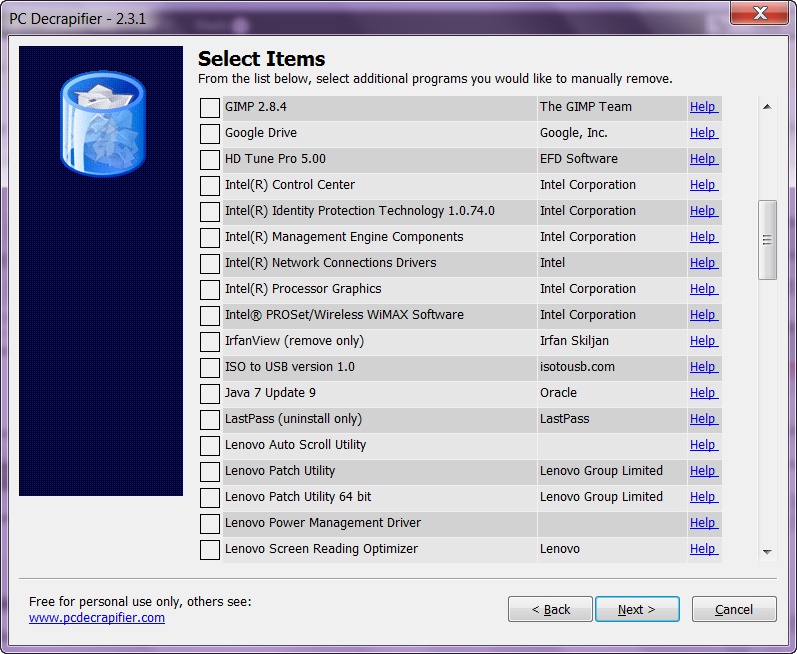Check the Lenovo Patch Utility 64 bit checkbox

pos(209,497)
